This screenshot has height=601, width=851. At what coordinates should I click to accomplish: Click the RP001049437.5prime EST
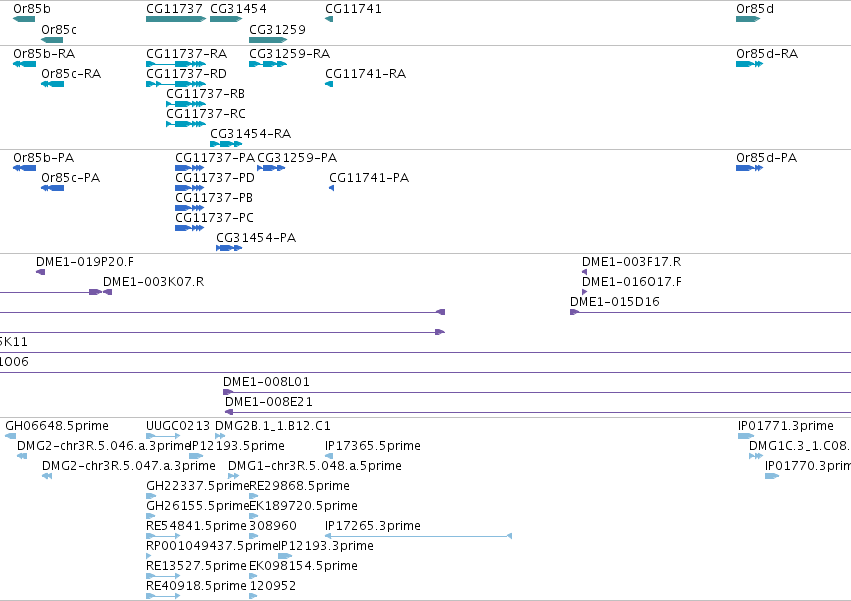point(149,556)
